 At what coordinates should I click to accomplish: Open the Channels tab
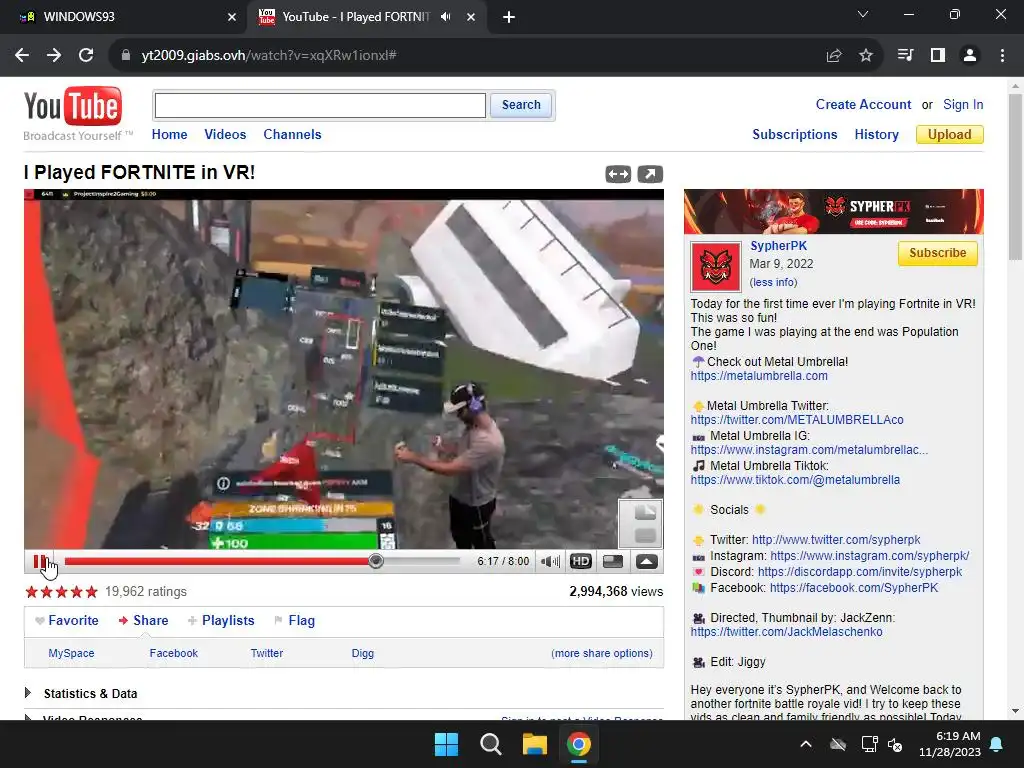[x=292, y=135]
